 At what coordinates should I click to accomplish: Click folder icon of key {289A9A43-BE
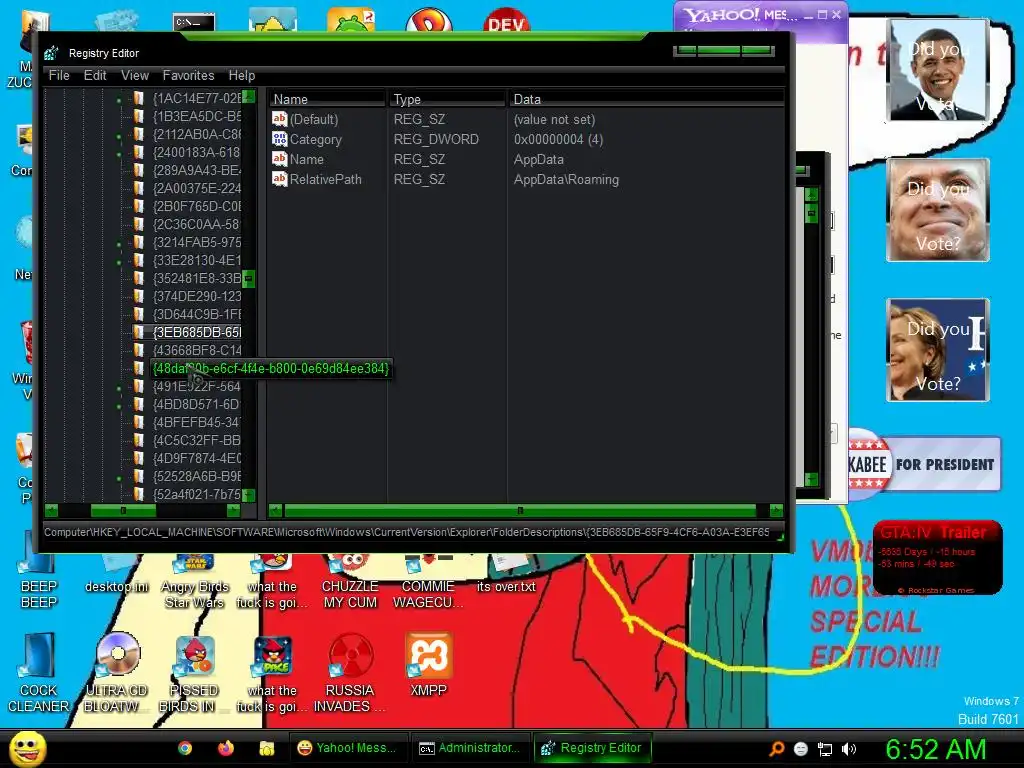[138, 170]
